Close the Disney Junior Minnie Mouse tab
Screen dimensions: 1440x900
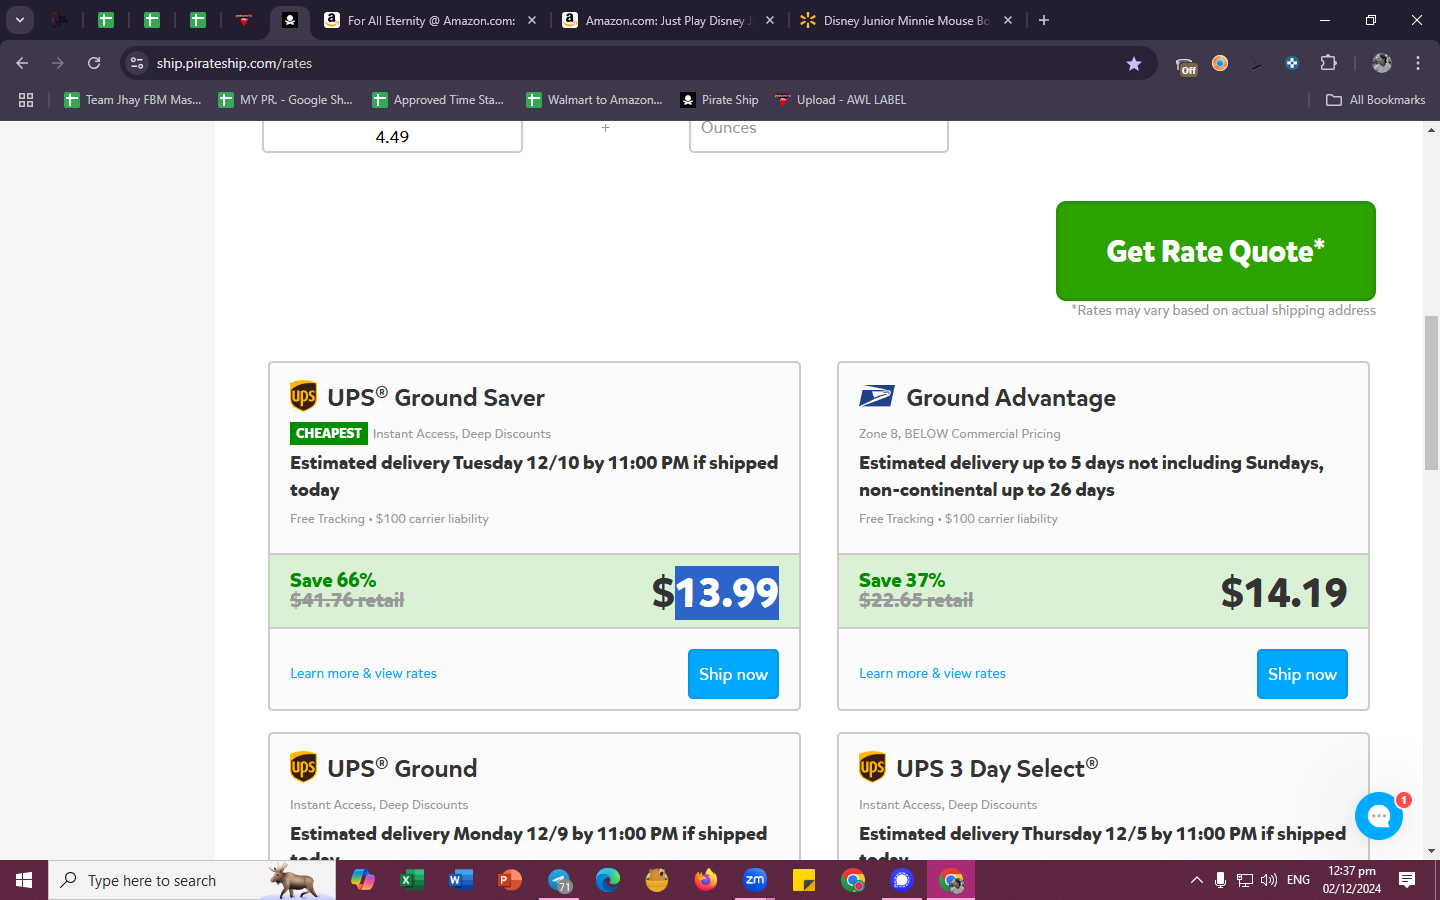1008,20
